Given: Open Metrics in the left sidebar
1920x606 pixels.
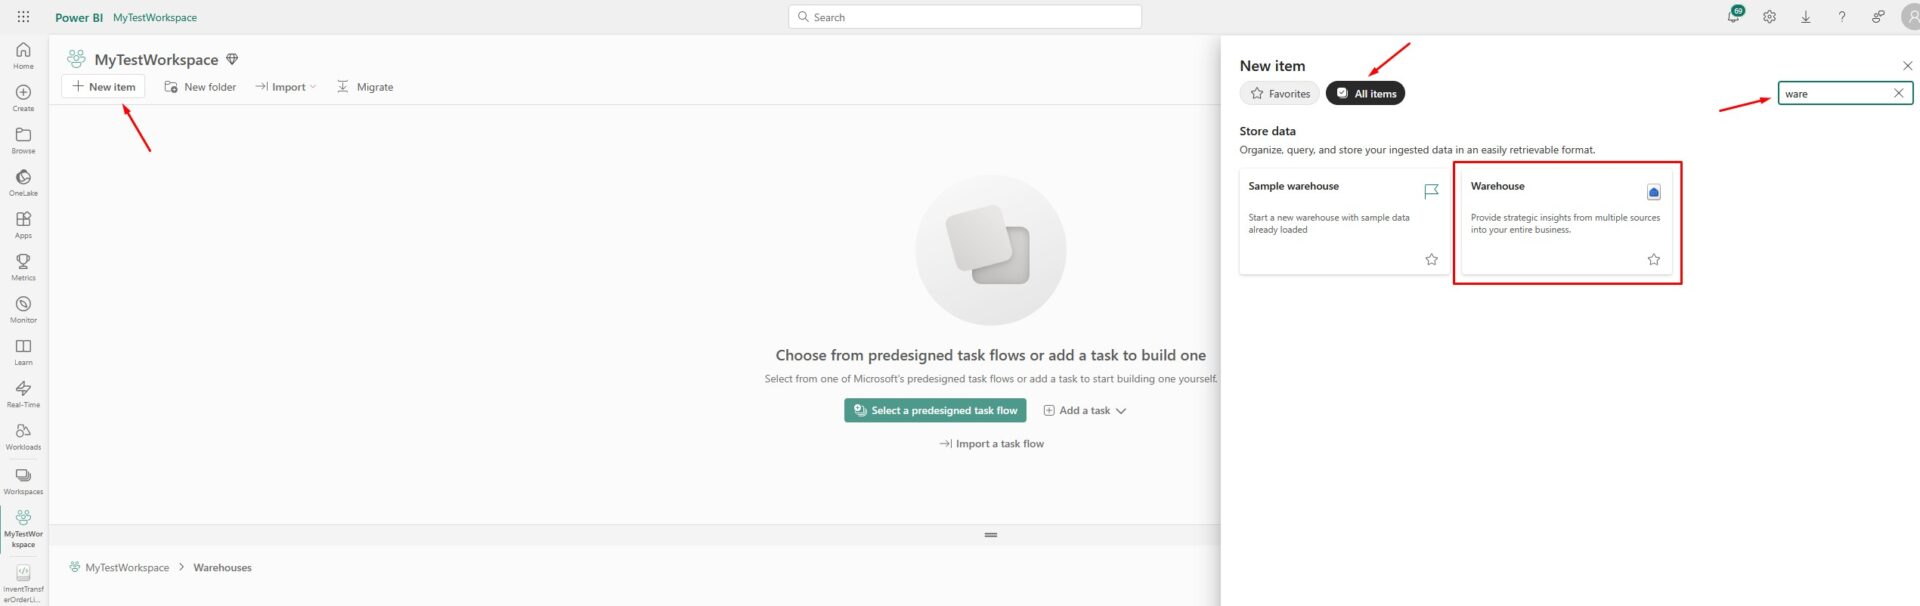Looking at the screenshot, I should [23, 267].
